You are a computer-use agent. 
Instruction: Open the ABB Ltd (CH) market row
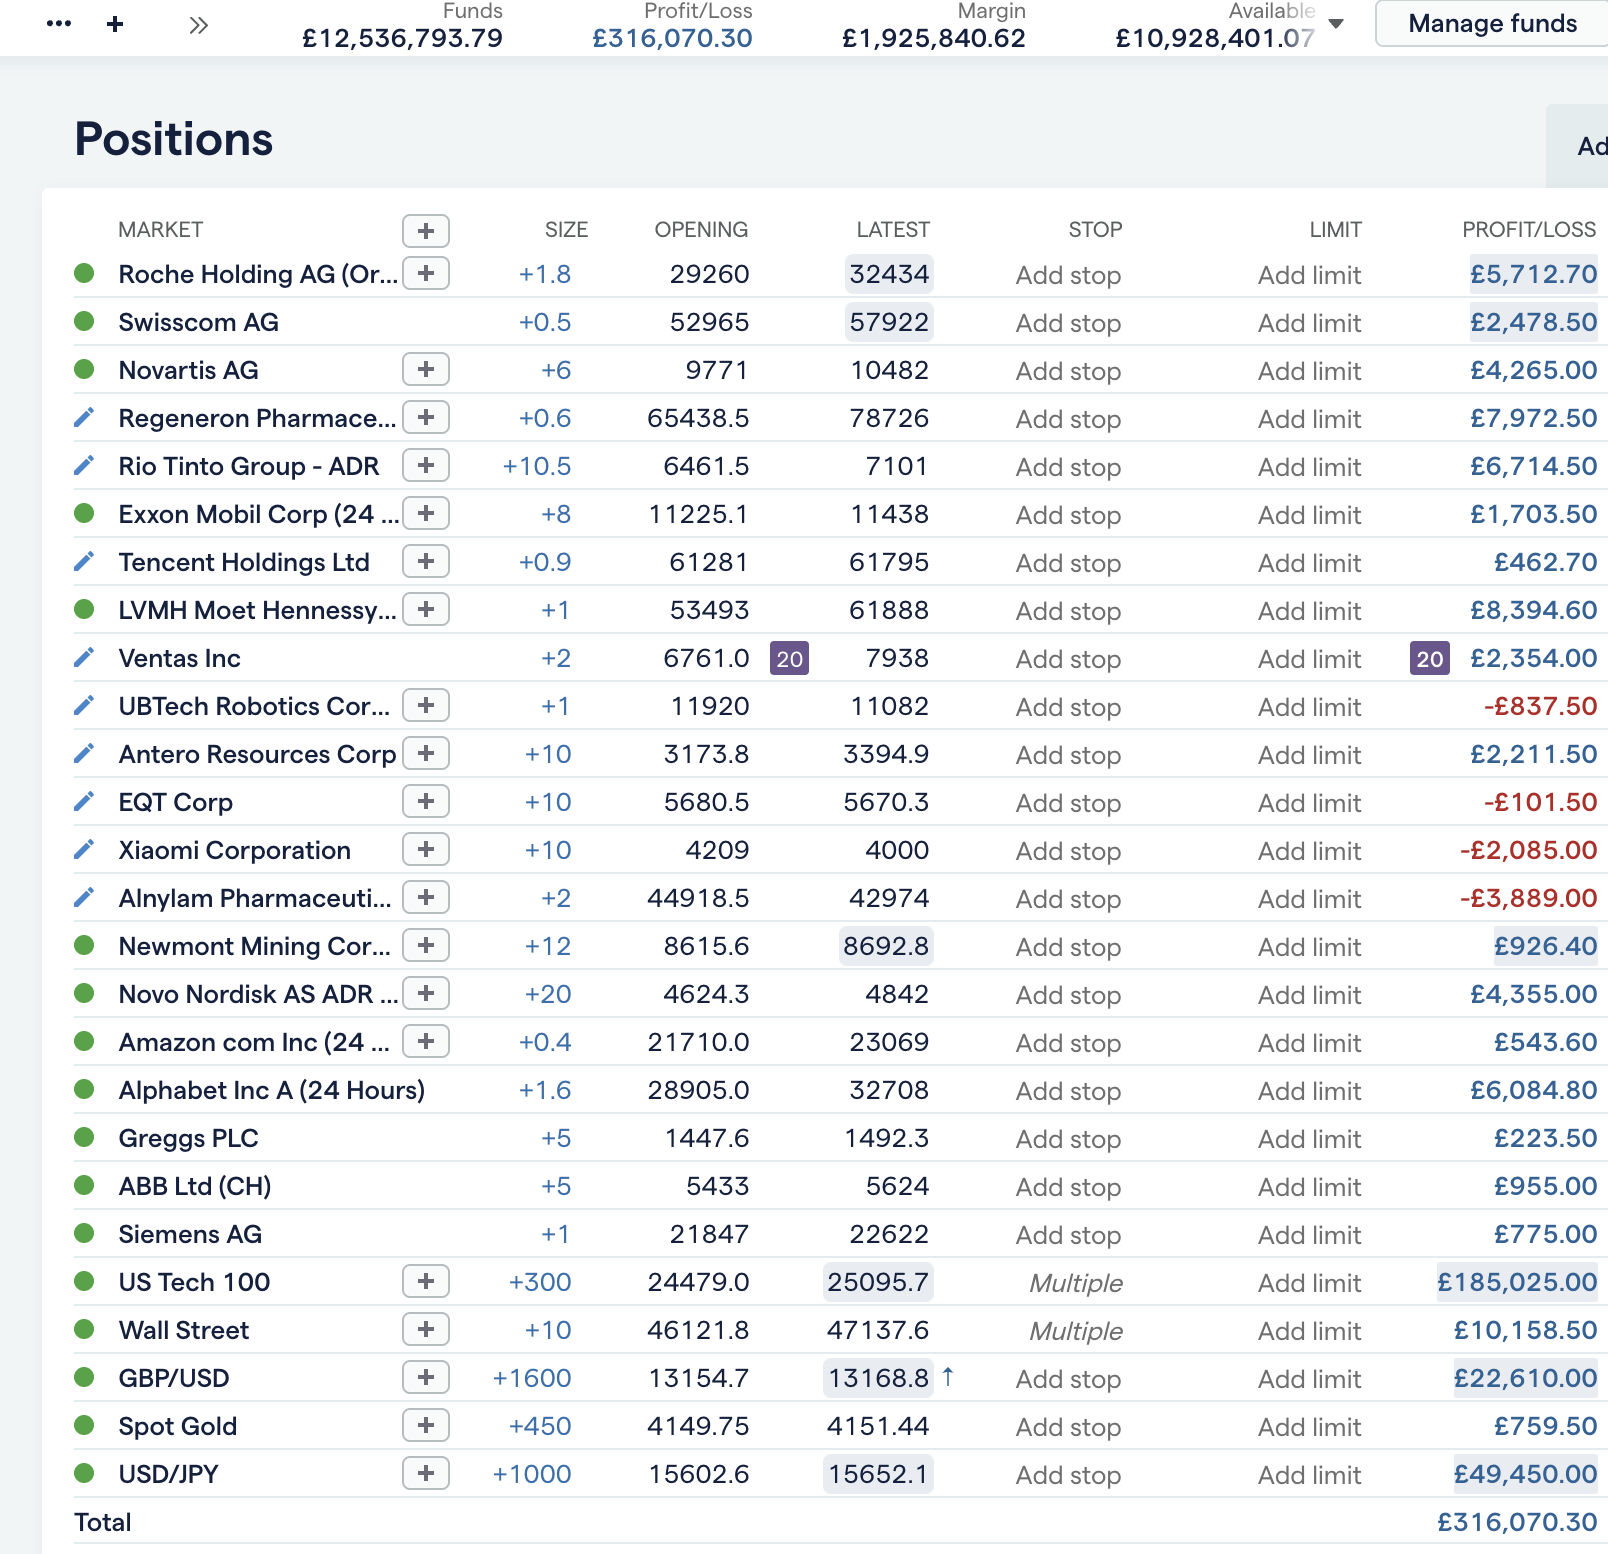pos(195,1186)
